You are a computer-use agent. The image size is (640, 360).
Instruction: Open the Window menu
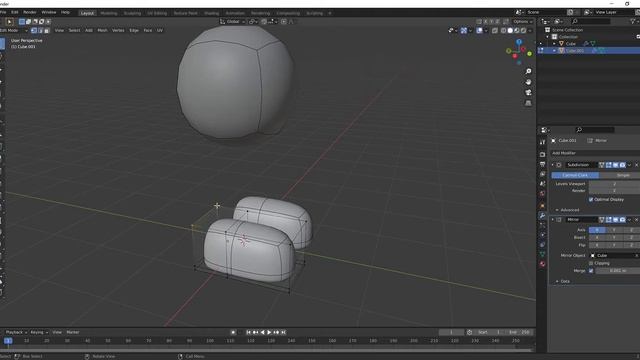pos(49,12)
